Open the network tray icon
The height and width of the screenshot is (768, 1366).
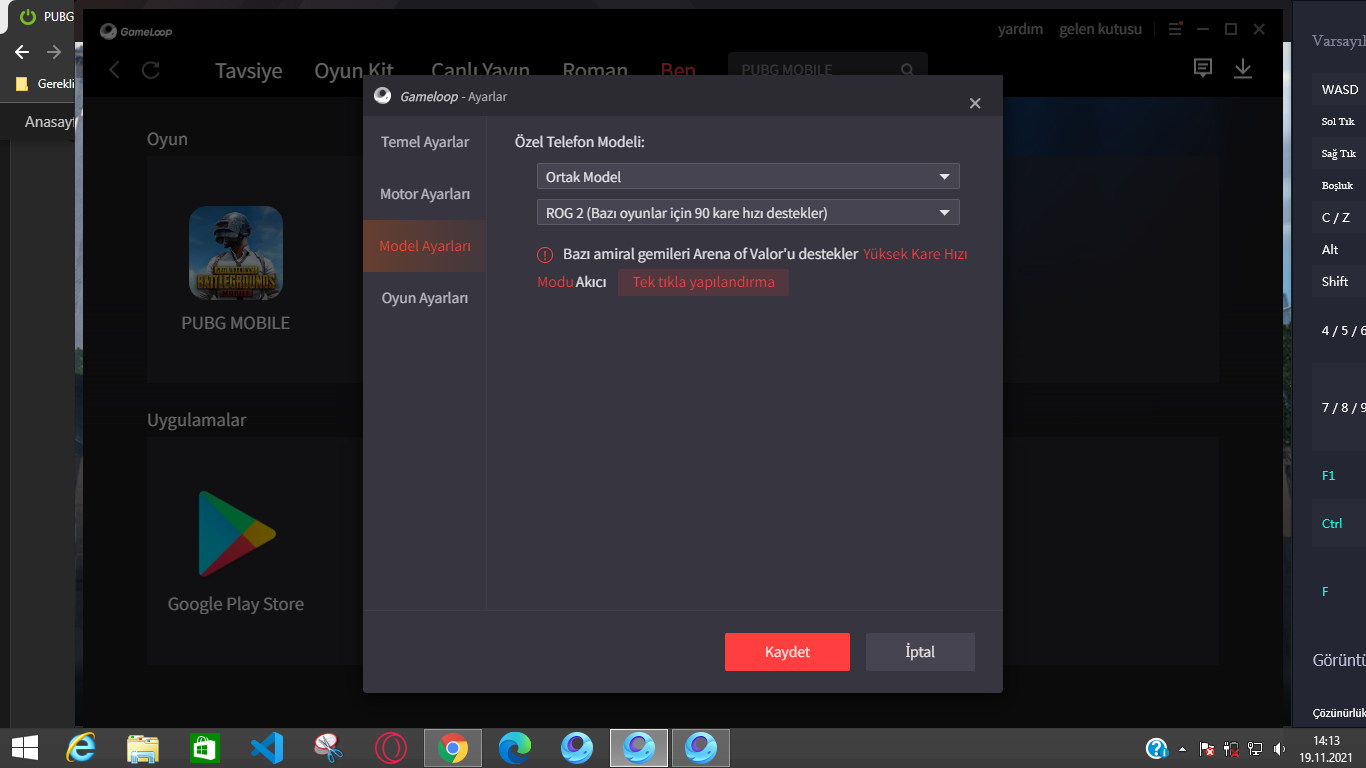[1255, 748]
